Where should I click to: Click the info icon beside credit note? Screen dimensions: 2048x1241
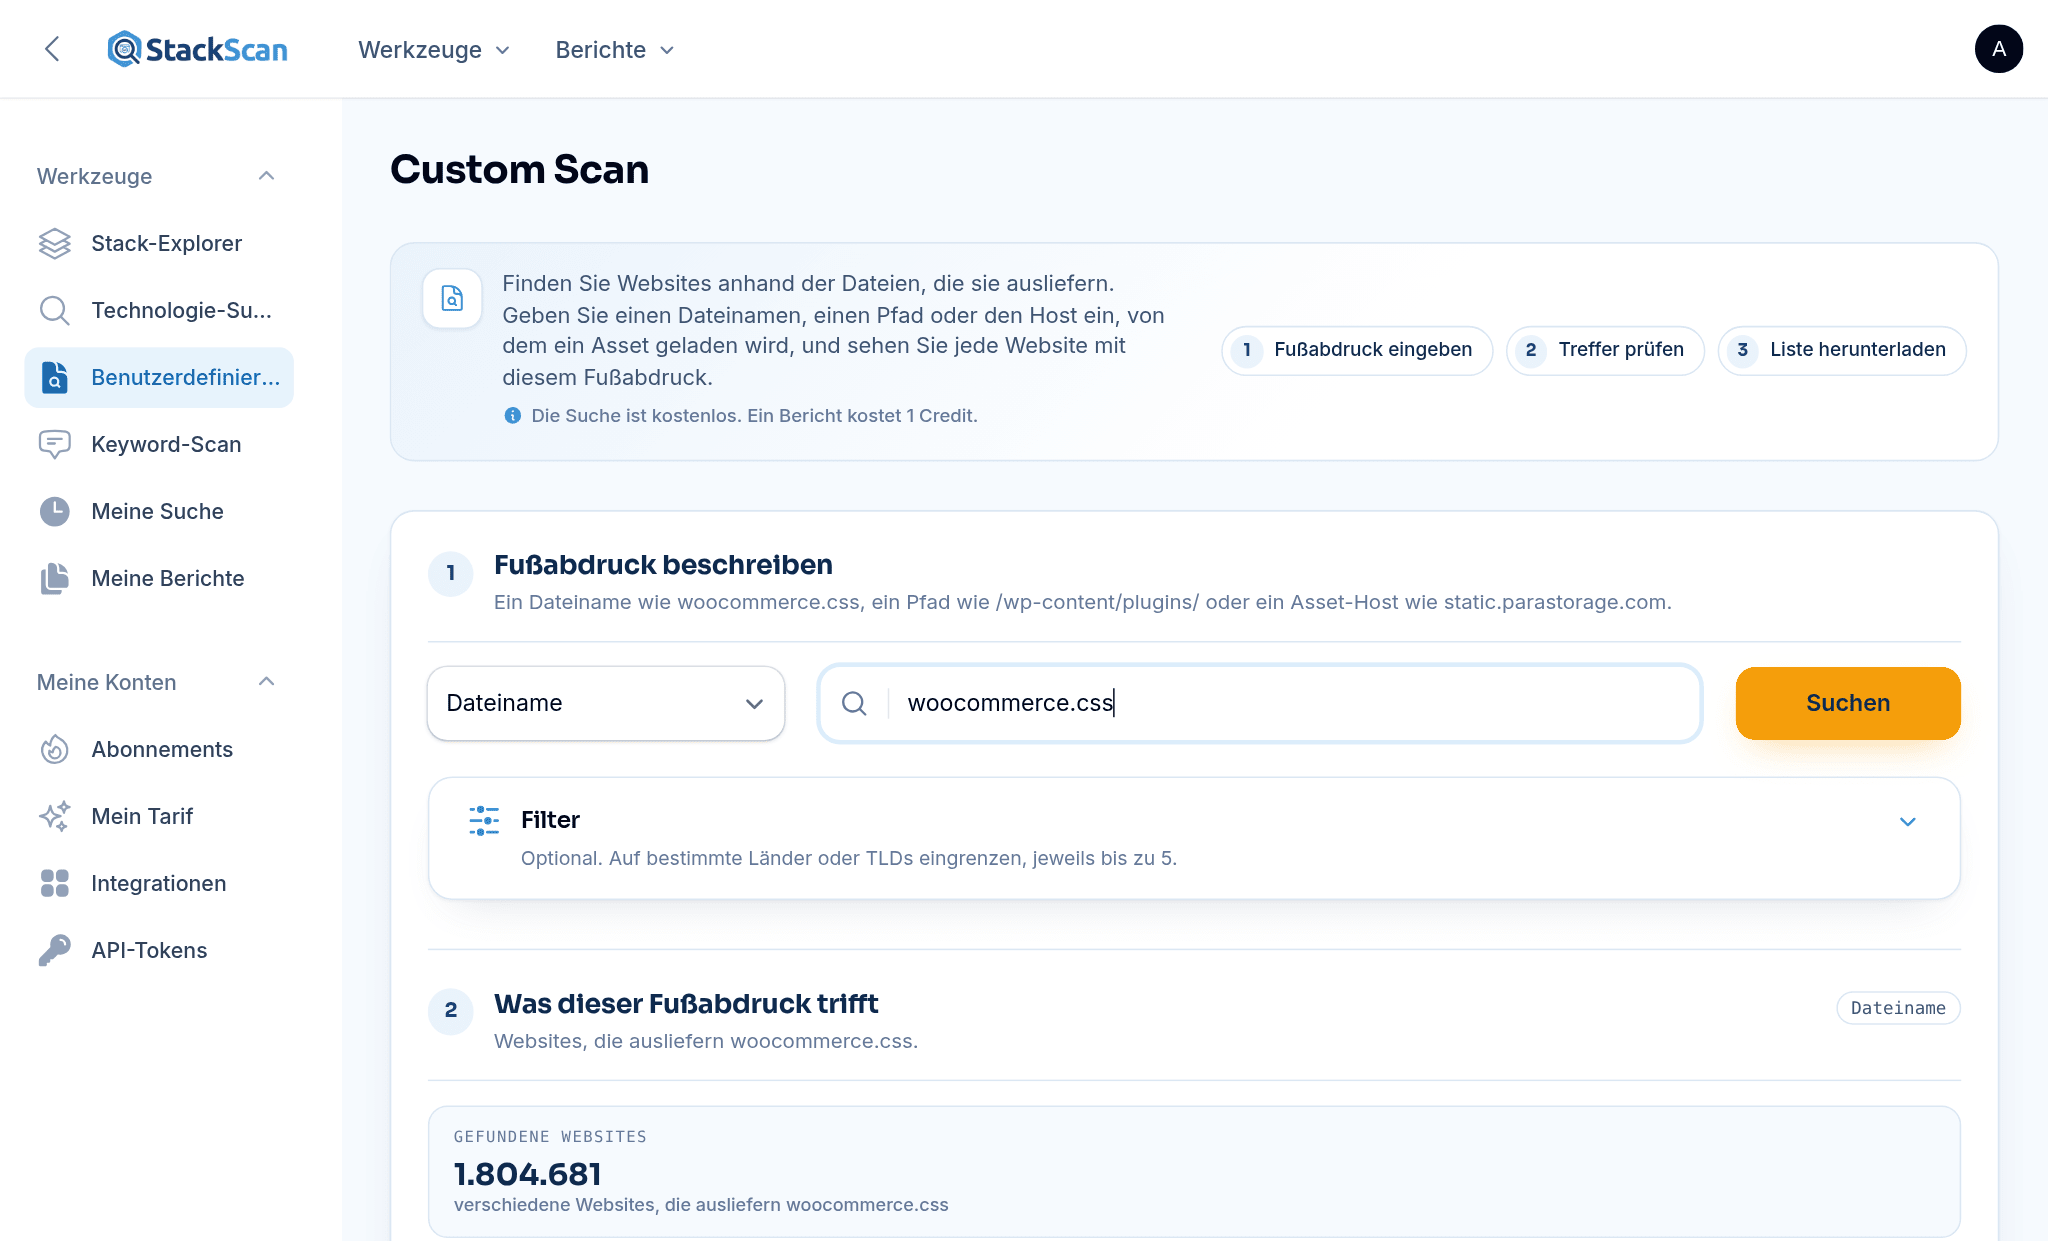pyautogui.click(x=512, y=415)
